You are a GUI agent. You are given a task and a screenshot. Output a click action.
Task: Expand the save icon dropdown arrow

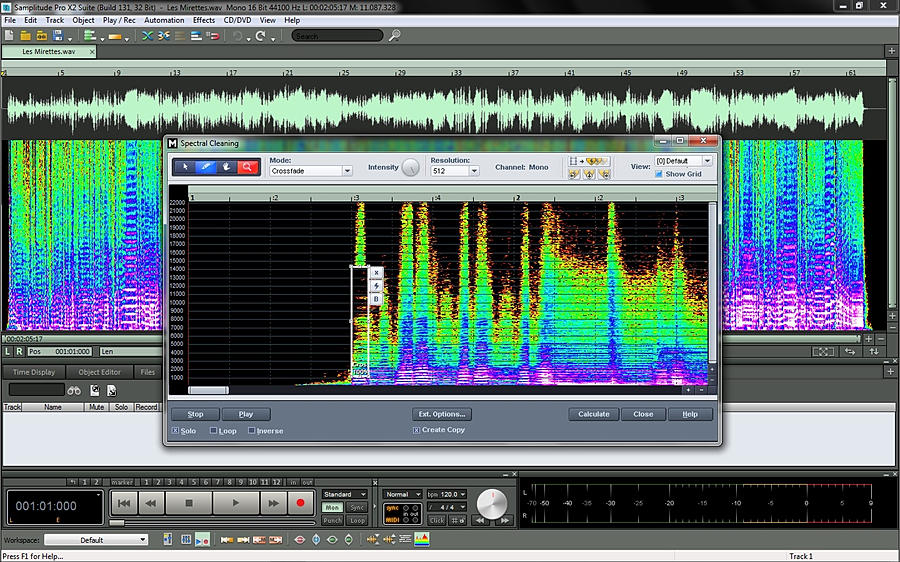[x=69, y=38]
